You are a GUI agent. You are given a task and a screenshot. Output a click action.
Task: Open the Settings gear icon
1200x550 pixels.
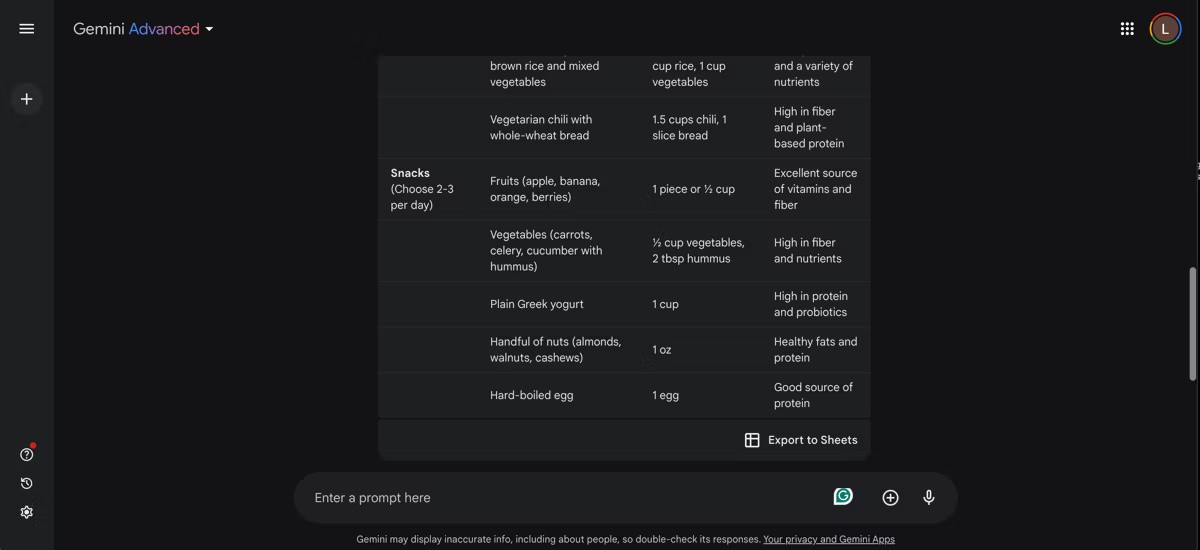[x=27, y=512]
